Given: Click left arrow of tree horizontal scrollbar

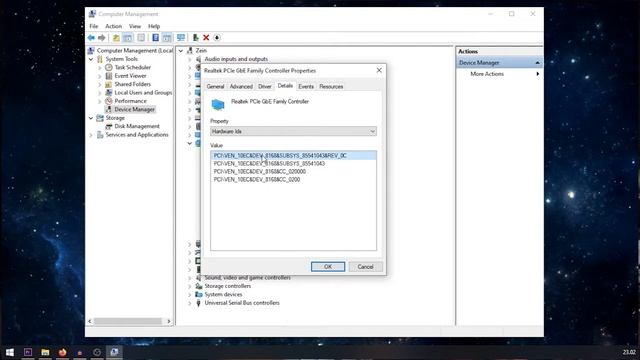Looking at the screenshot, I should point(90,321).
